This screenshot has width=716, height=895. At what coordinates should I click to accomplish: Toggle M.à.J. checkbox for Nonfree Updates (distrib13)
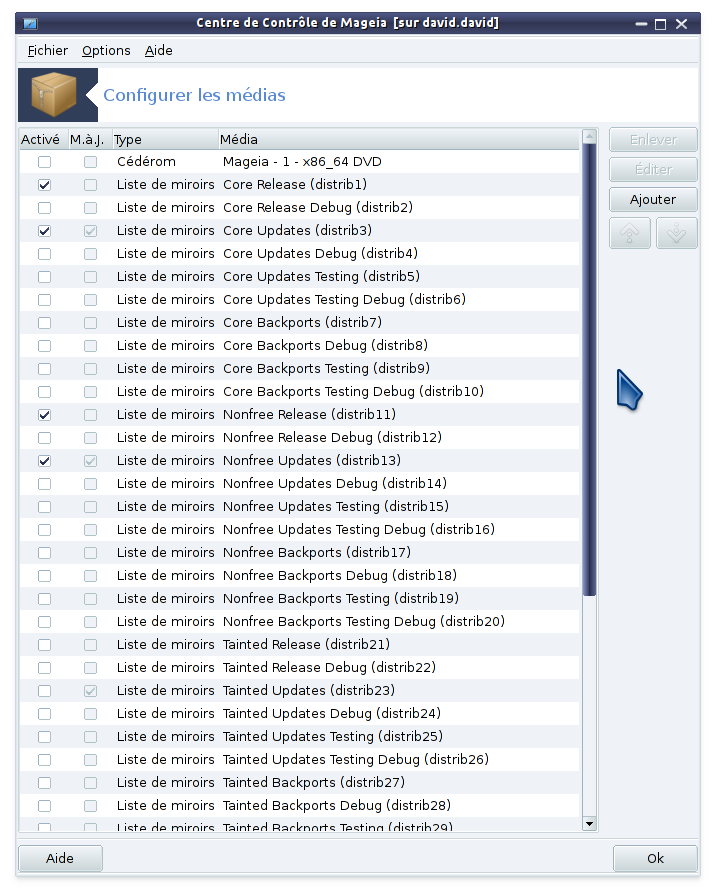coord(90,461)
